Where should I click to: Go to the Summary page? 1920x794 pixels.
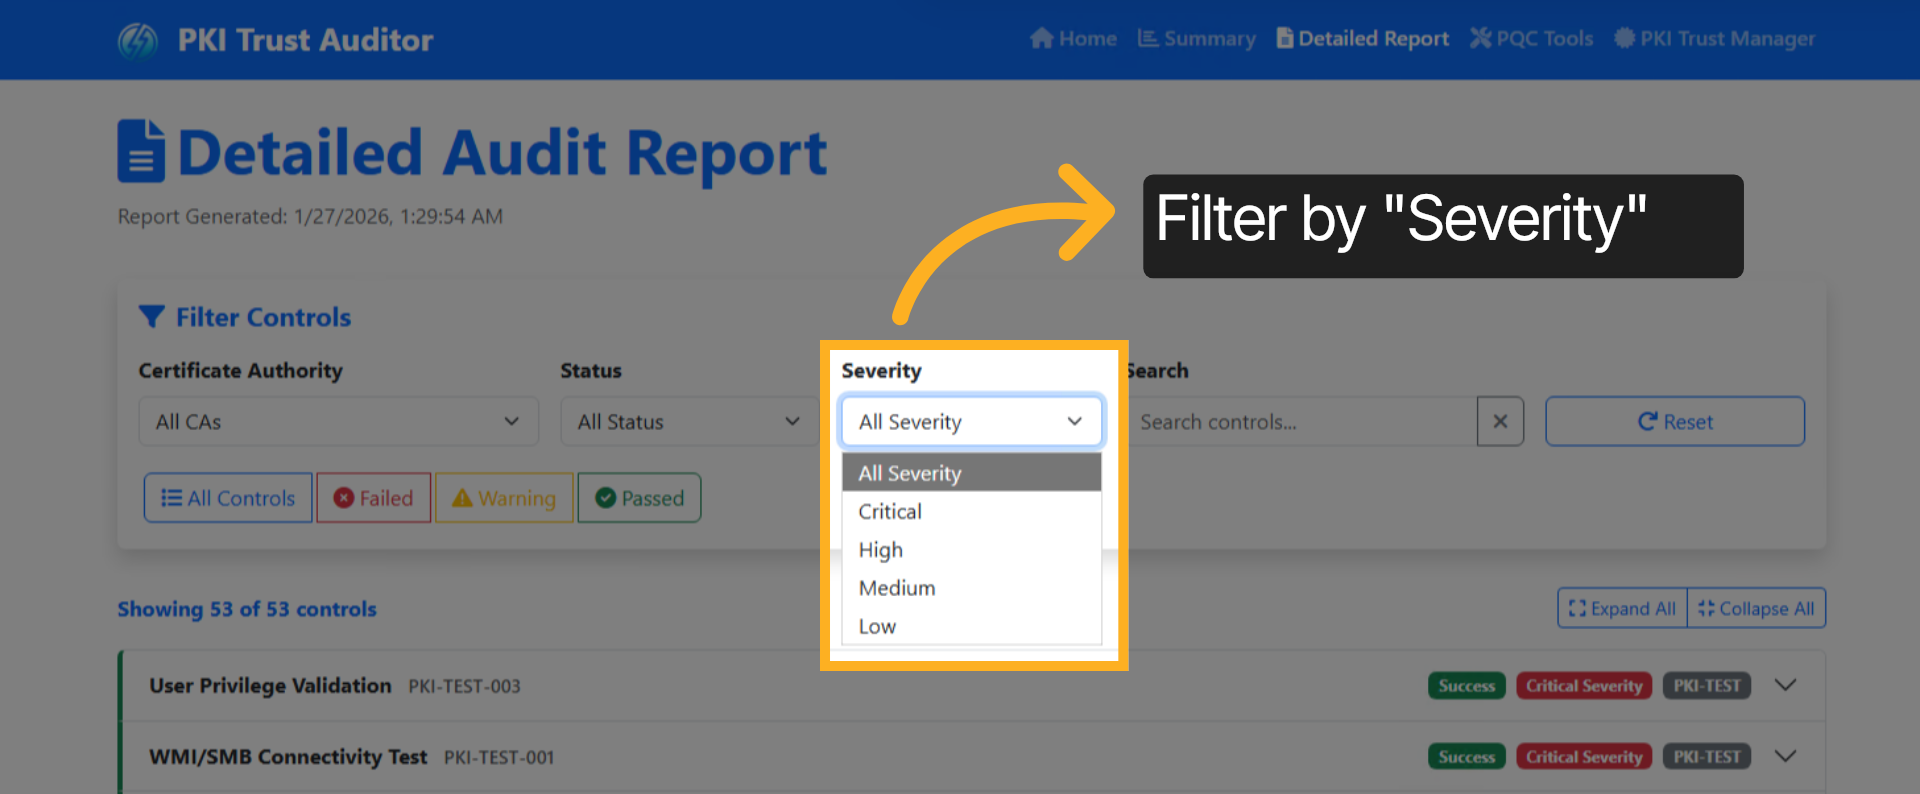[x=1197, y=39]
